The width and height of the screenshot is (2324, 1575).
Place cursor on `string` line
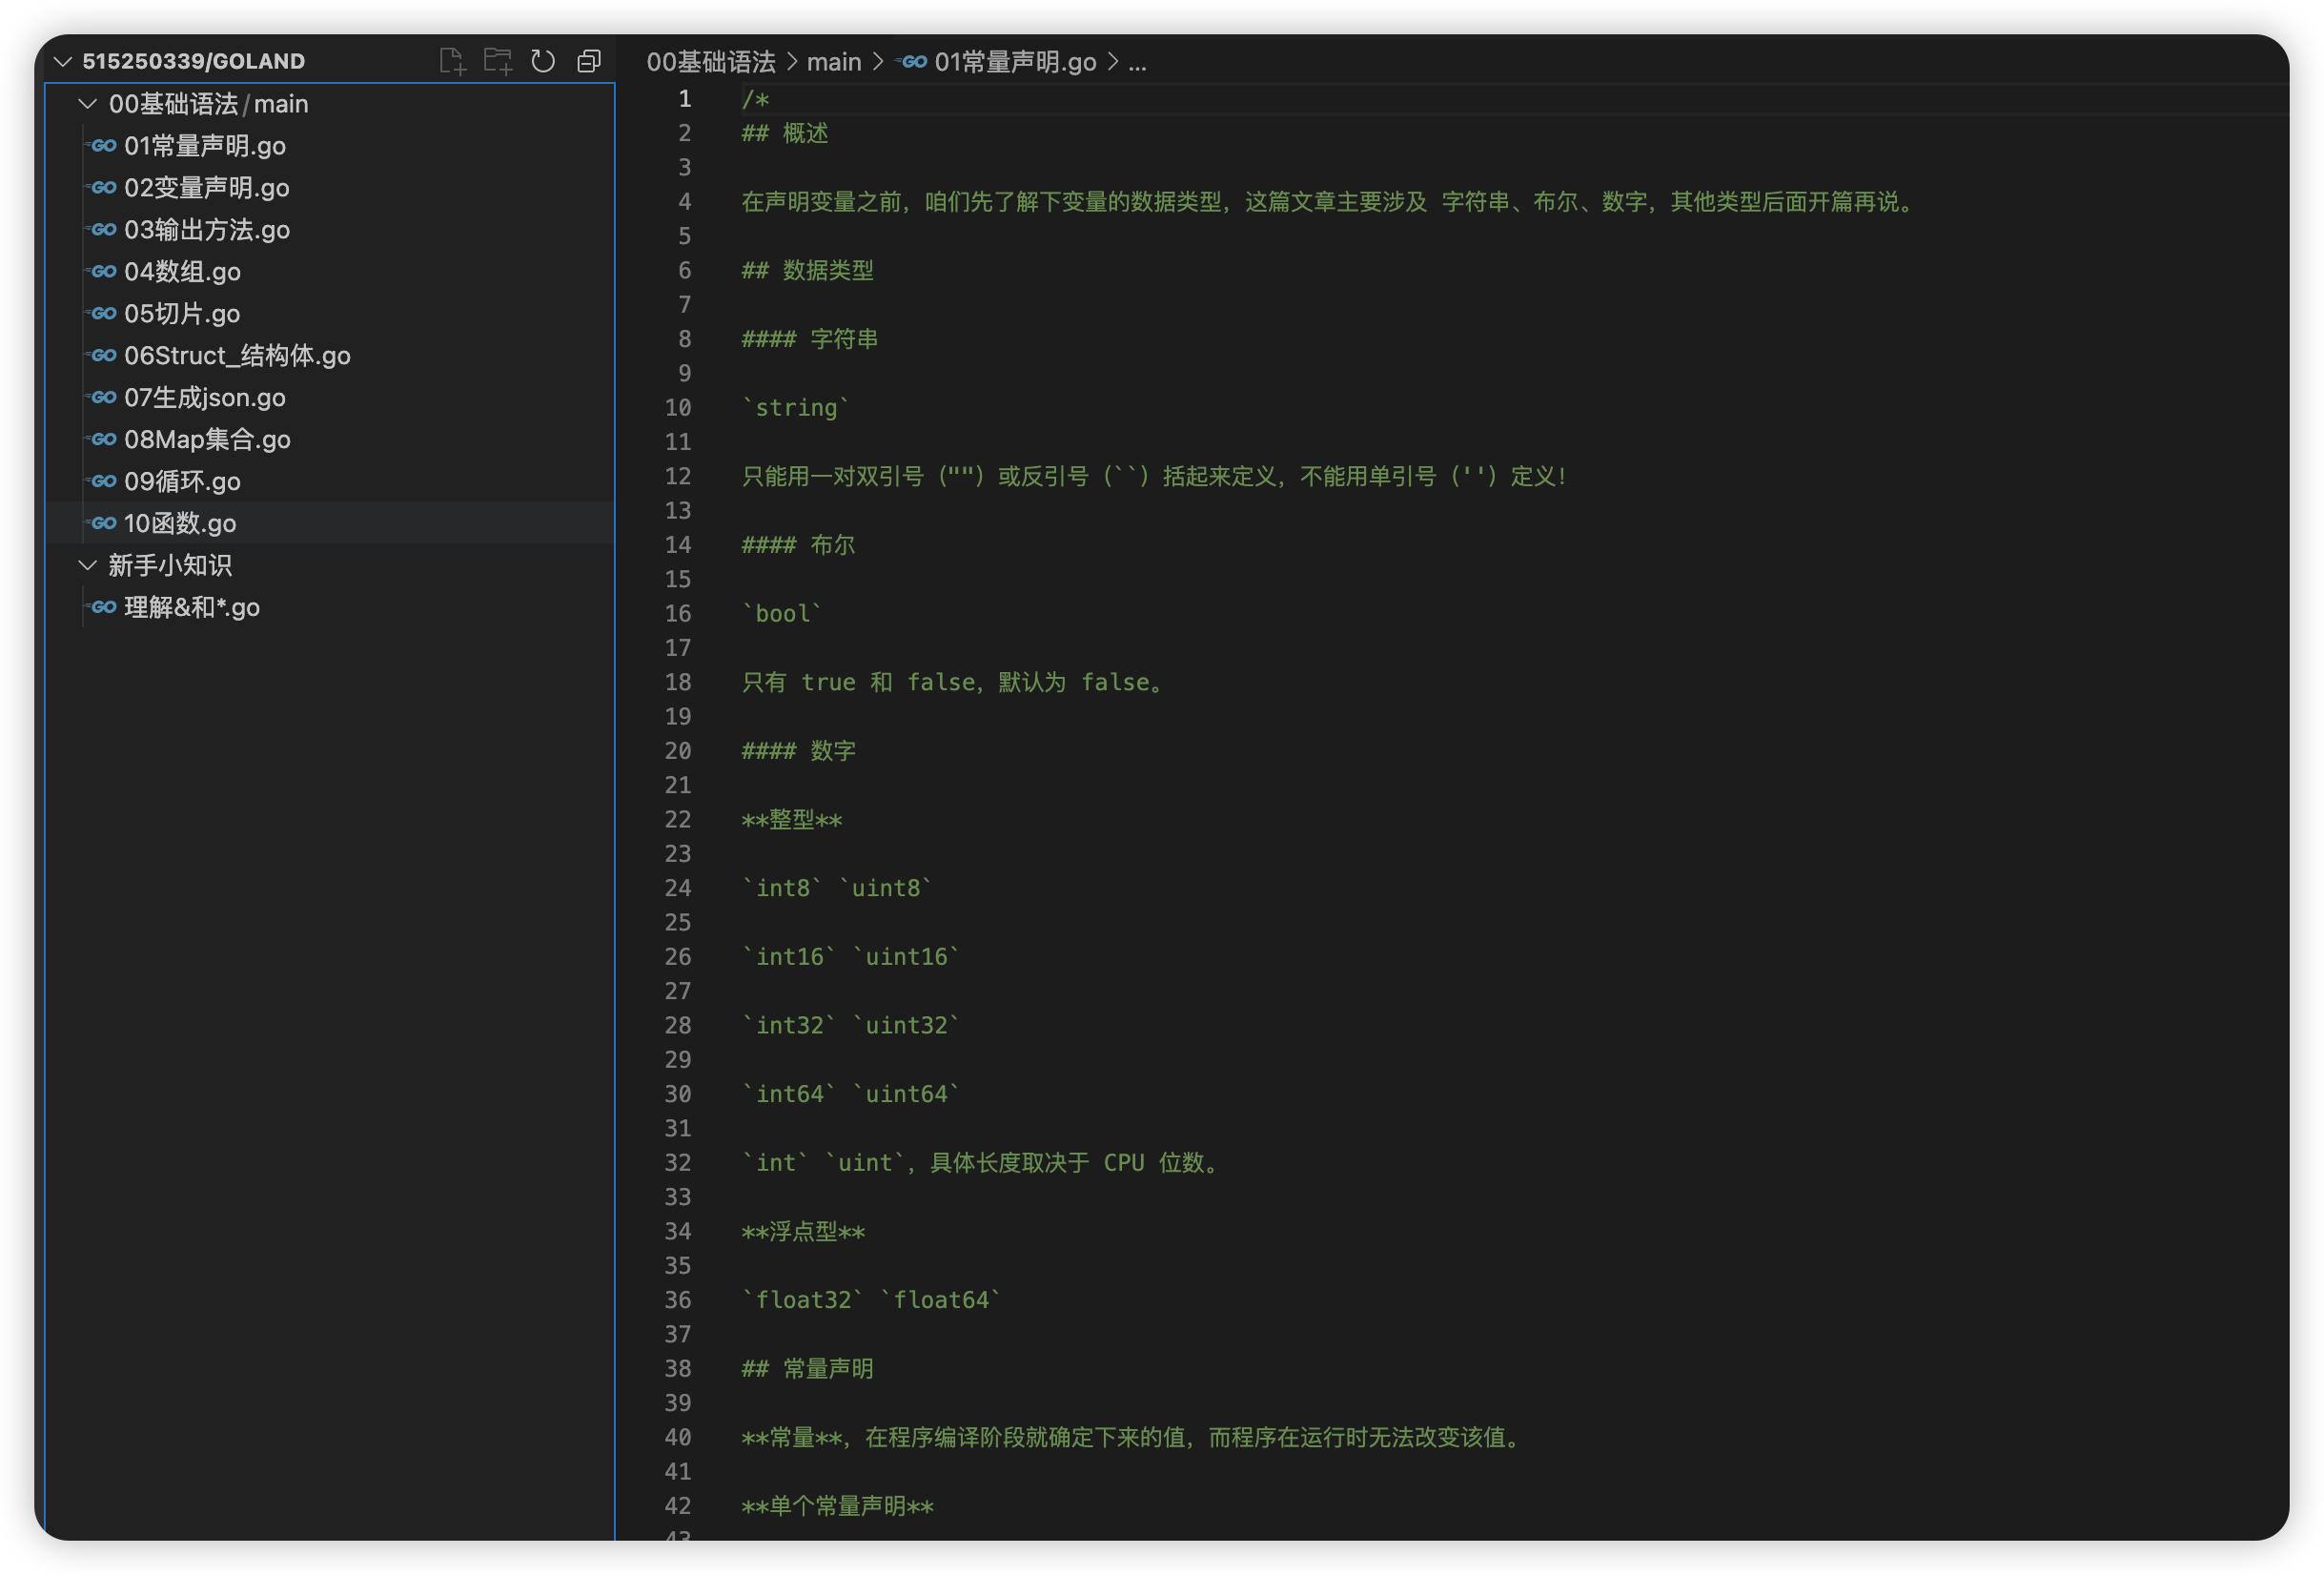pyautogui.click(x=796, y=408)
